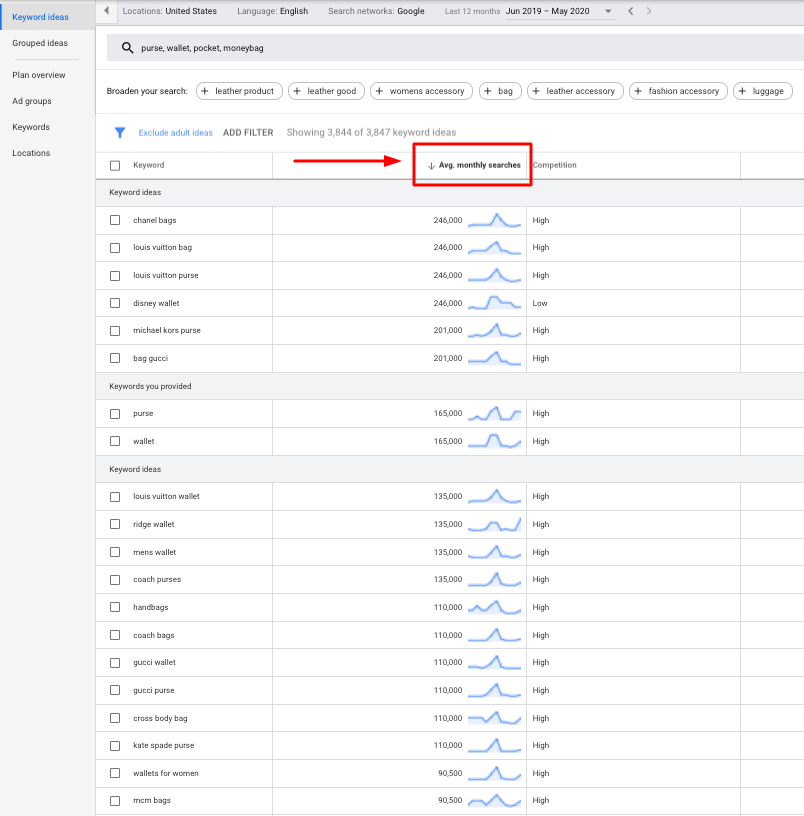This screenshot has width=804, height=816.
Task: Tick the checkbox next to purse
Action: (114, 413)
